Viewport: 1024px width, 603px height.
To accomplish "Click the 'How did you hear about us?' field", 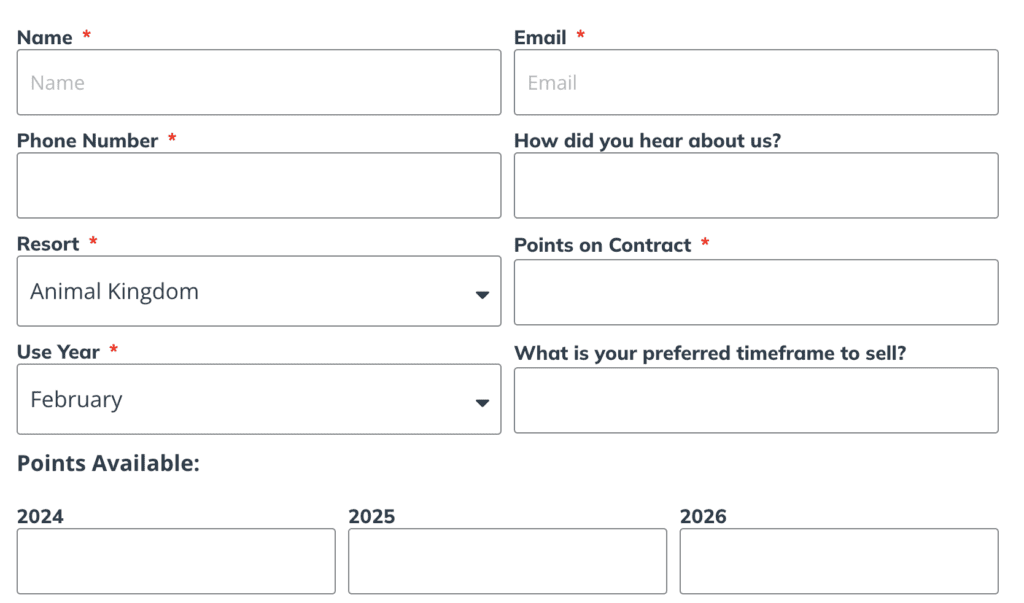I will [756, 186].
